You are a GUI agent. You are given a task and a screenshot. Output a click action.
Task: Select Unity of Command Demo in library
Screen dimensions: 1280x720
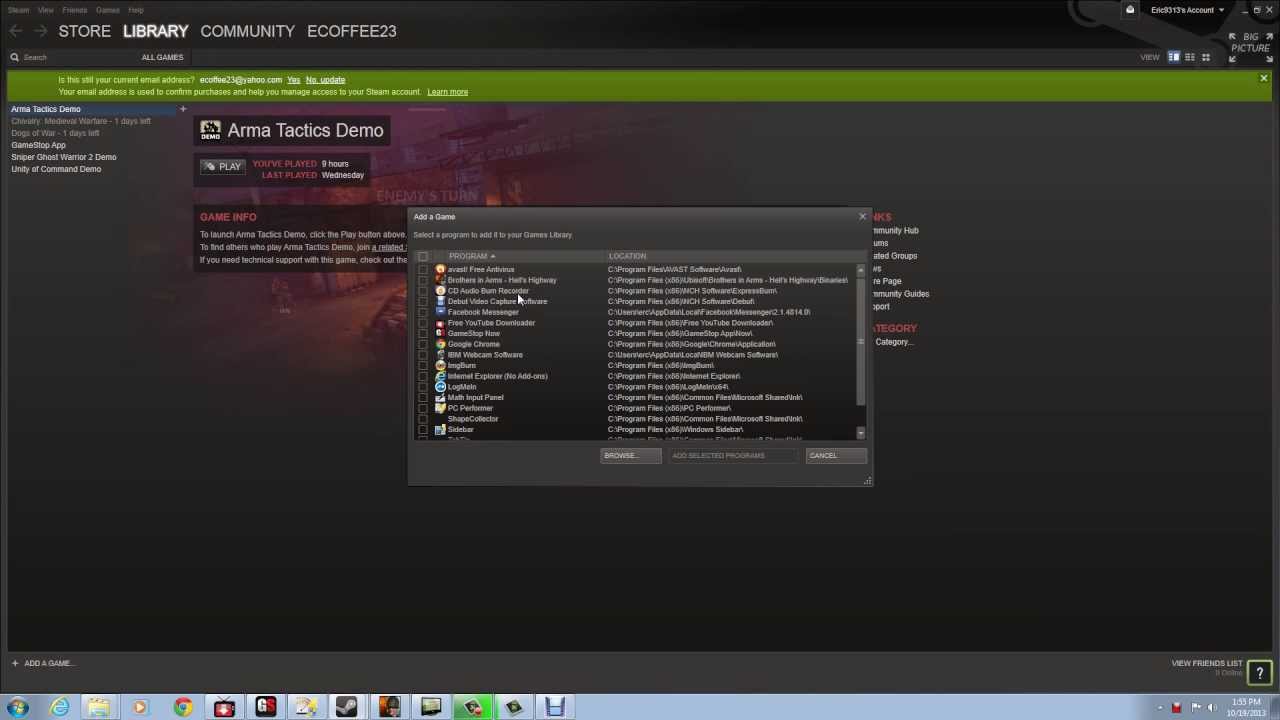[56, 169]
